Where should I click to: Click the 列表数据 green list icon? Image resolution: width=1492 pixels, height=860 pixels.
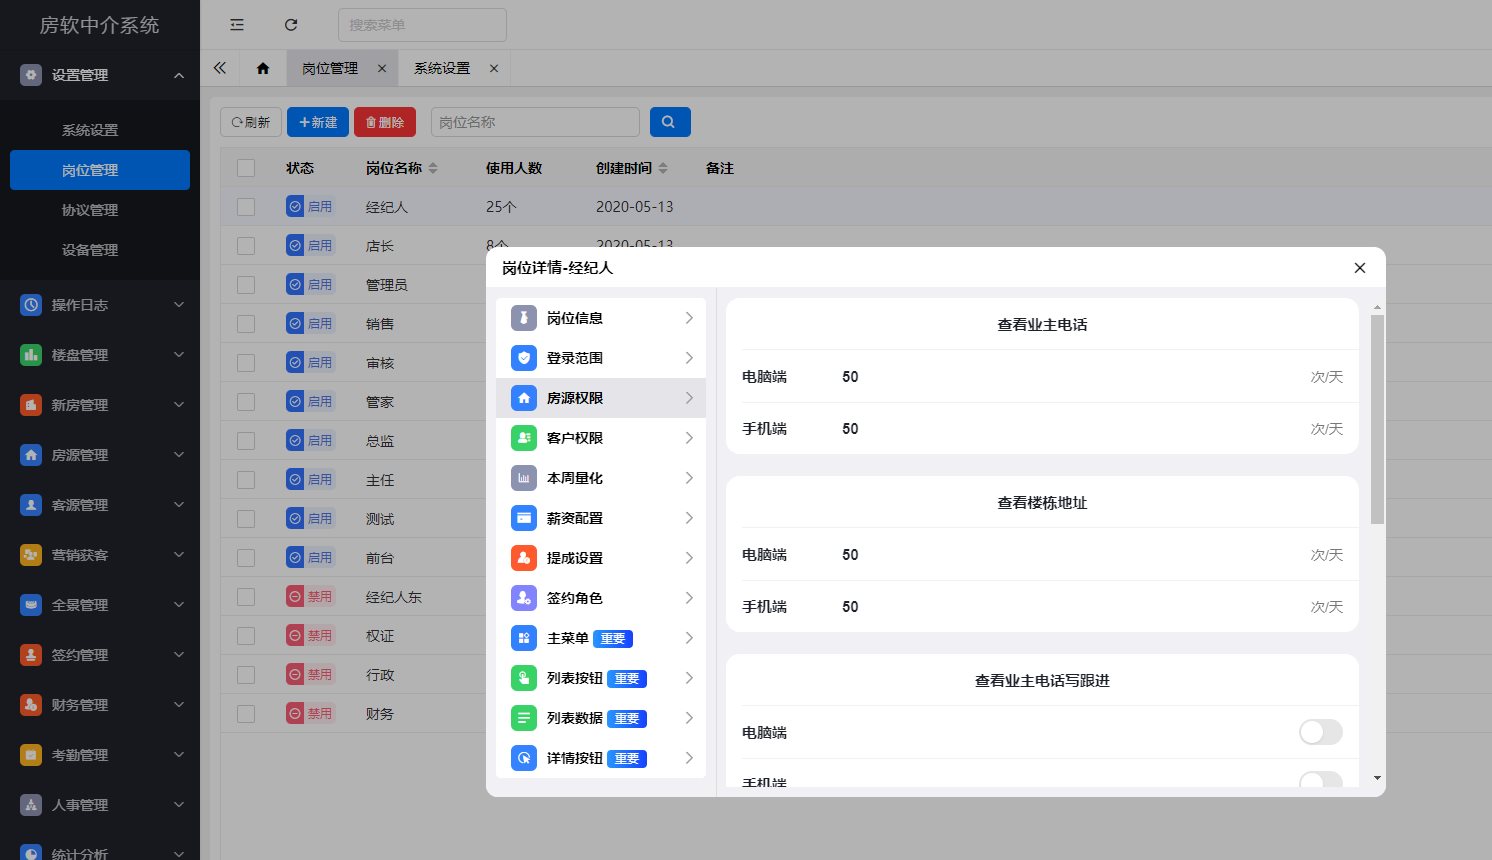pyautogui.click(x=524, y=718)
